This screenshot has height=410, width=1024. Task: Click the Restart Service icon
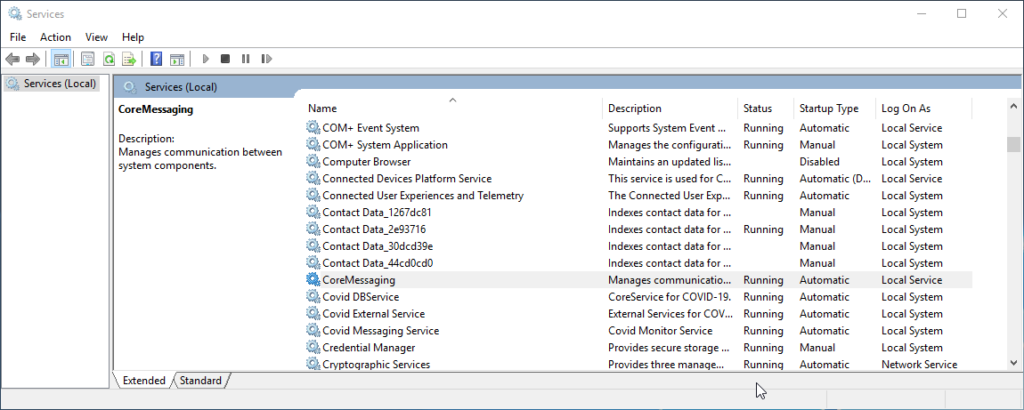264,59
